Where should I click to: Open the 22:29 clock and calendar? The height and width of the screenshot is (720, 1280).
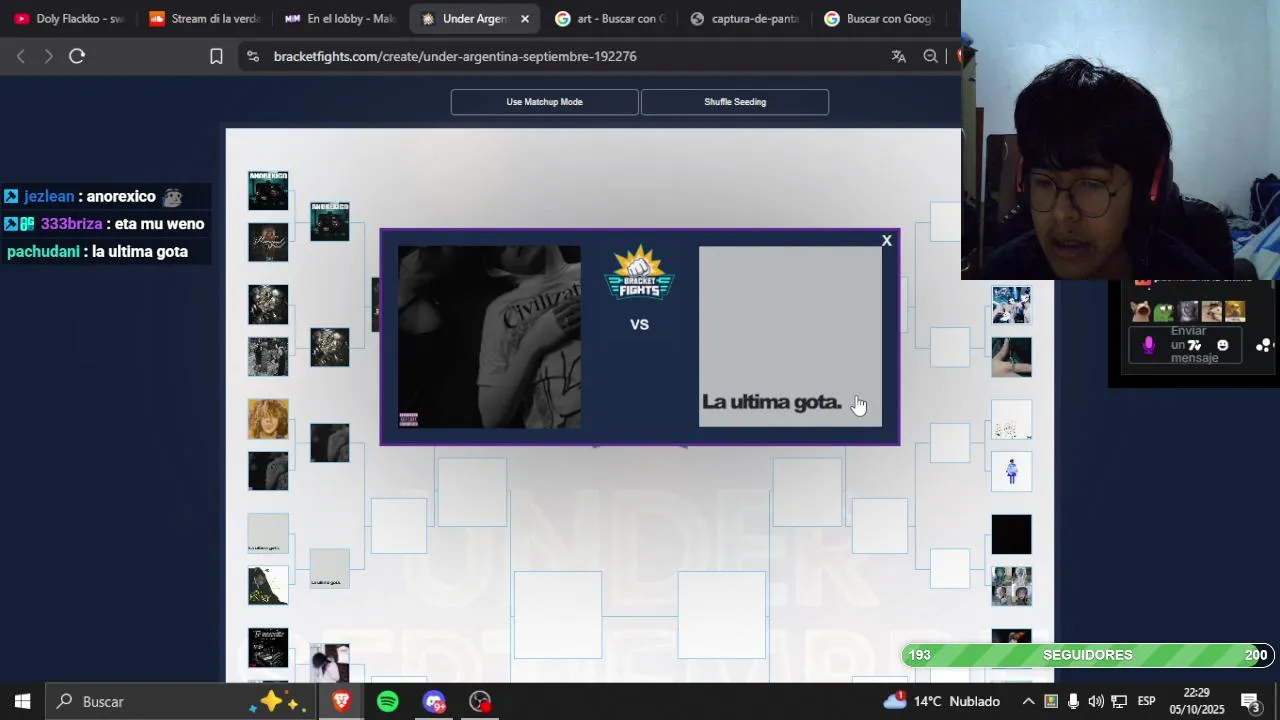(x=1197, y=701)
